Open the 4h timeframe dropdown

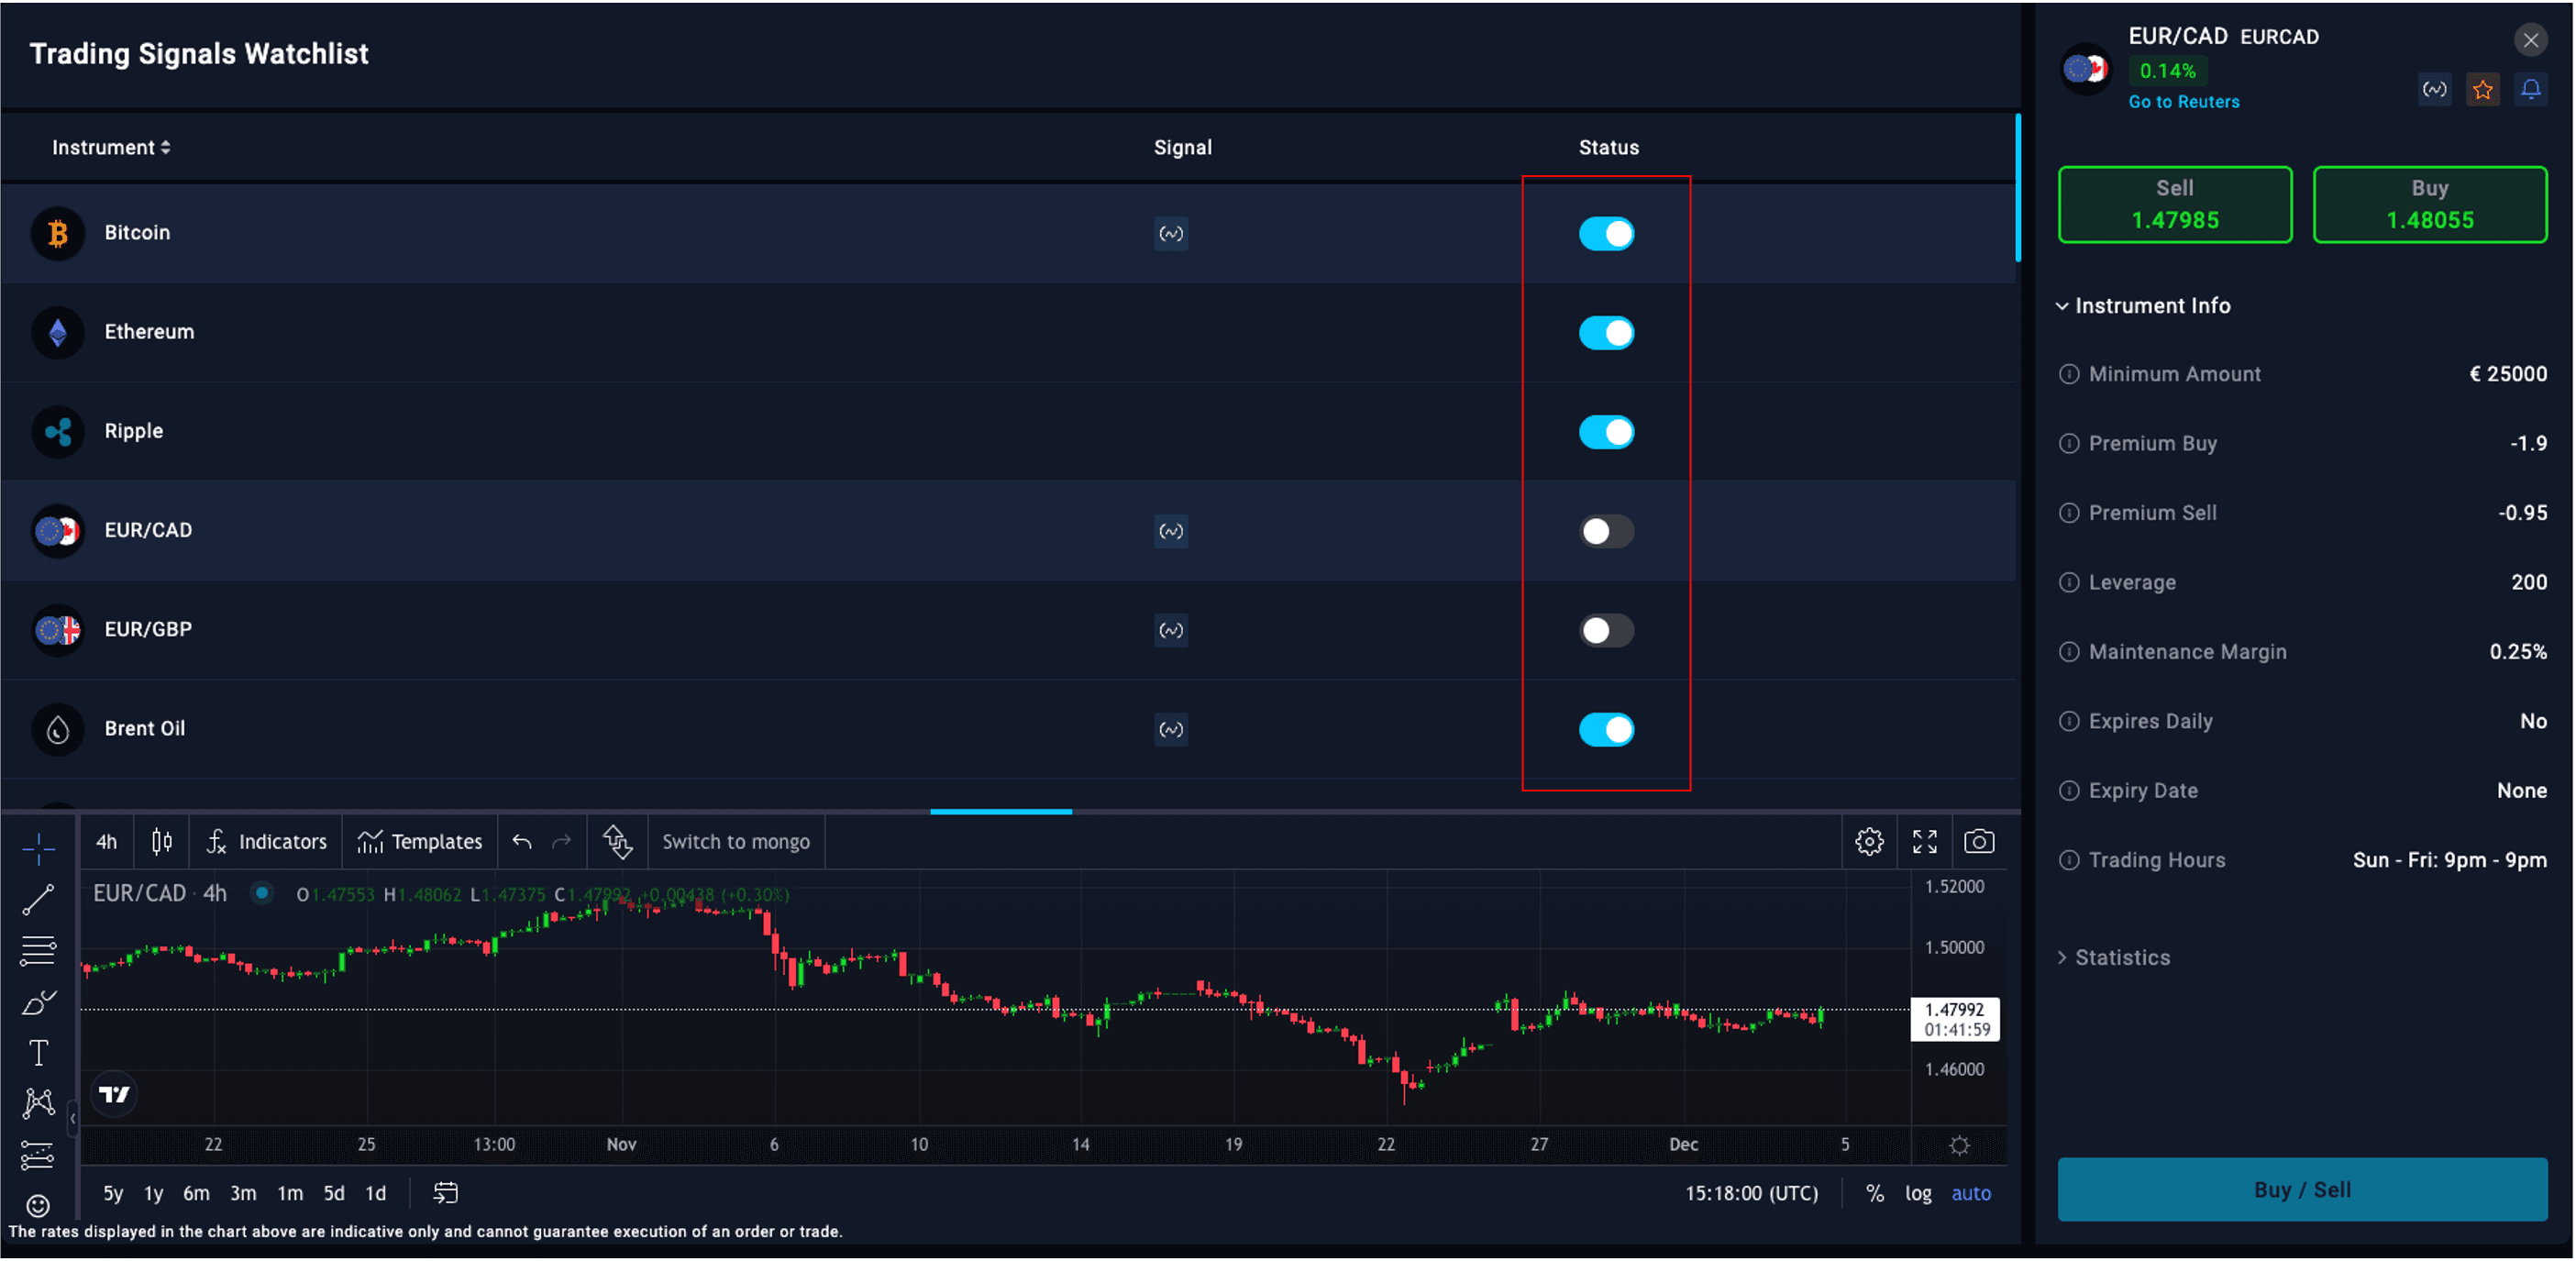pyautogui.click(x=106, y=842)
